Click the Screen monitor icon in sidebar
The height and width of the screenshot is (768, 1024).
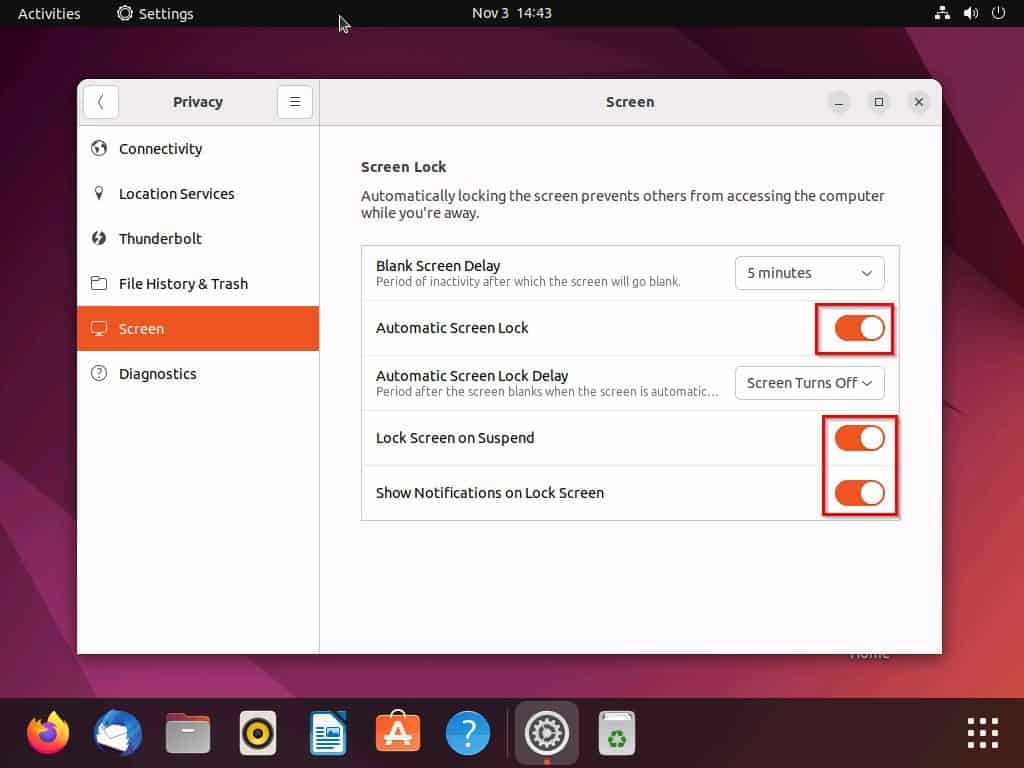99,328
